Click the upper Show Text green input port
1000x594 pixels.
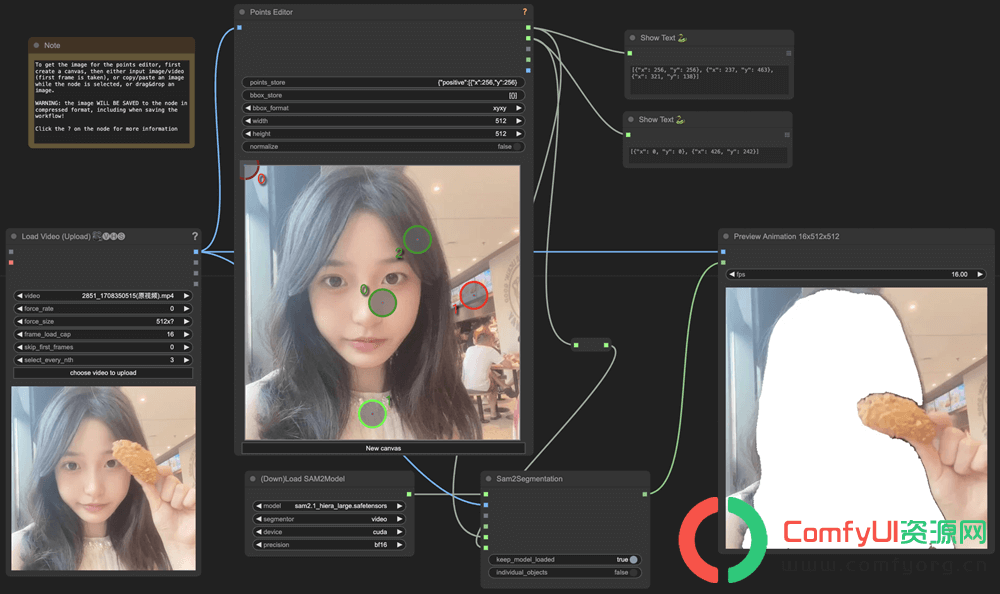click(x=629, y=53)
